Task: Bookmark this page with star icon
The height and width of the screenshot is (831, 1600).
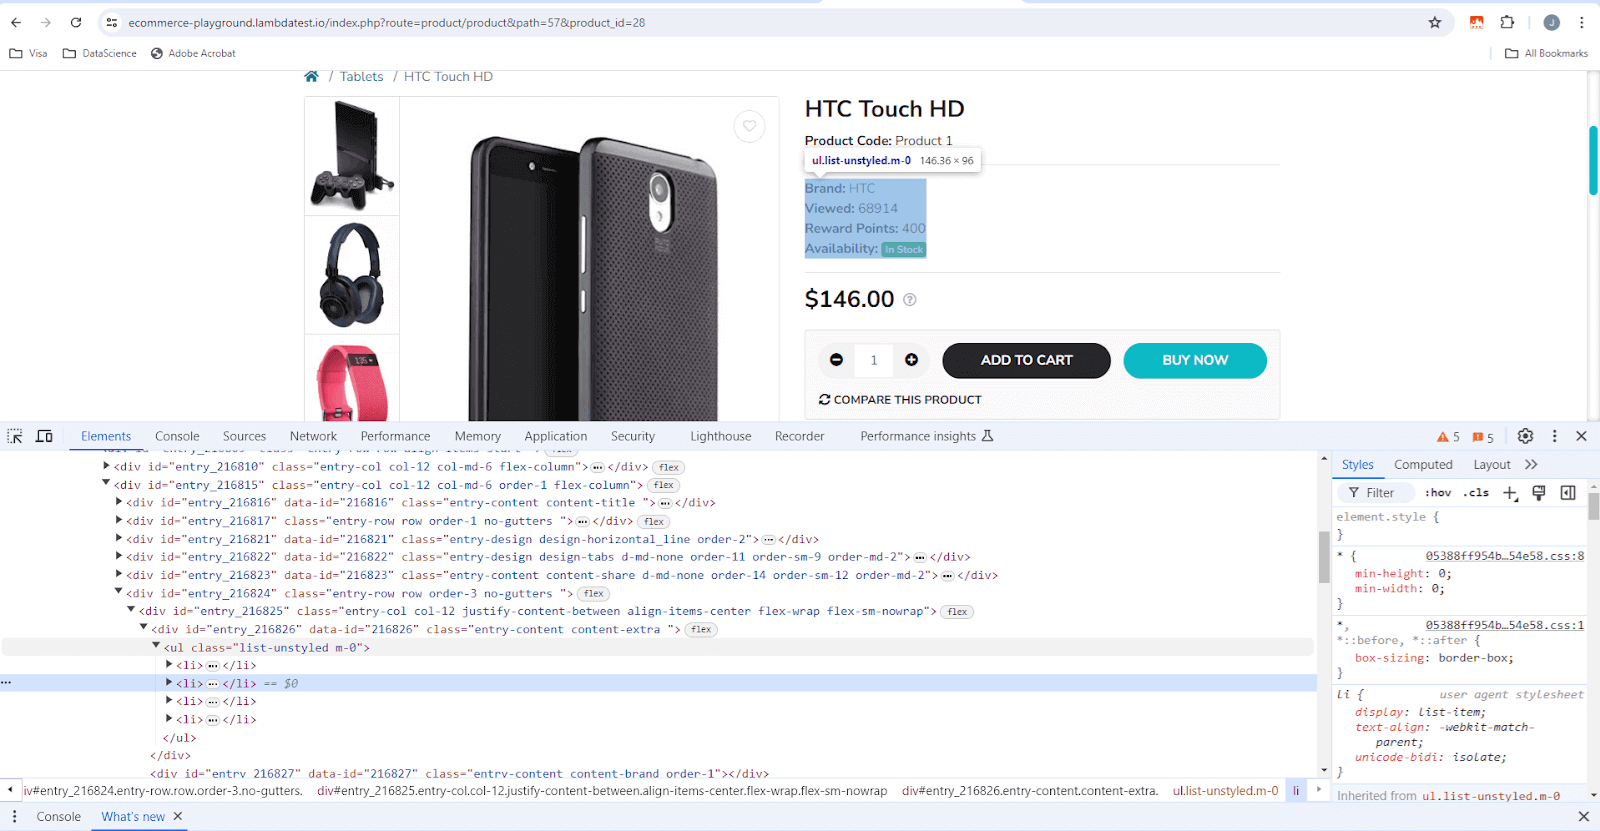Action: [1435, 22]
